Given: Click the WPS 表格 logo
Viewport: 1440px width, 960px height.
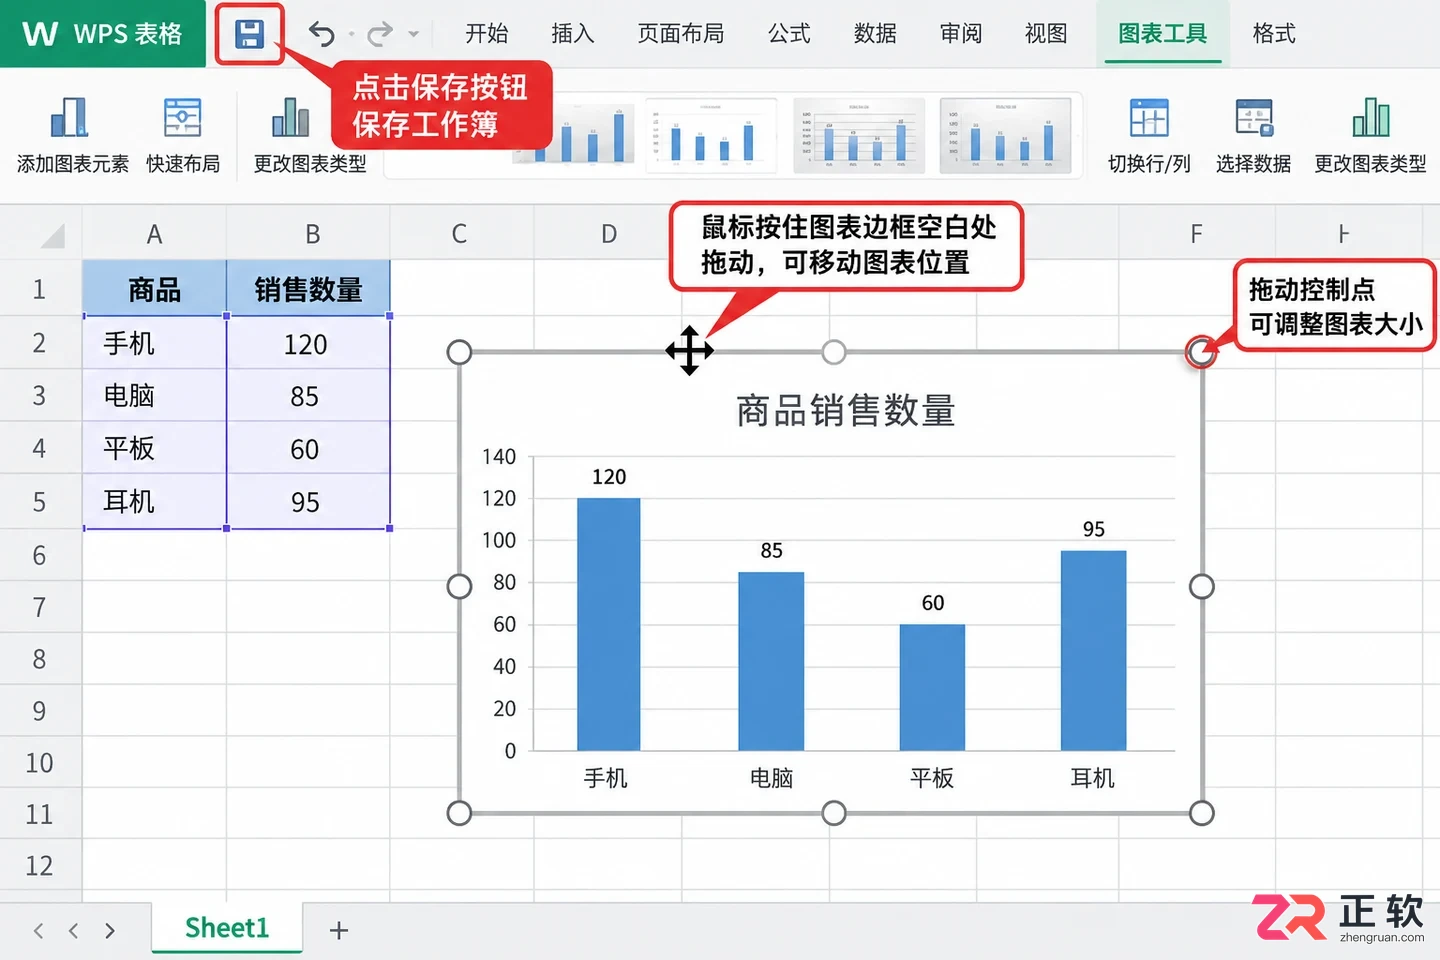Looking at the screenshot, I should tap(103, 33).
